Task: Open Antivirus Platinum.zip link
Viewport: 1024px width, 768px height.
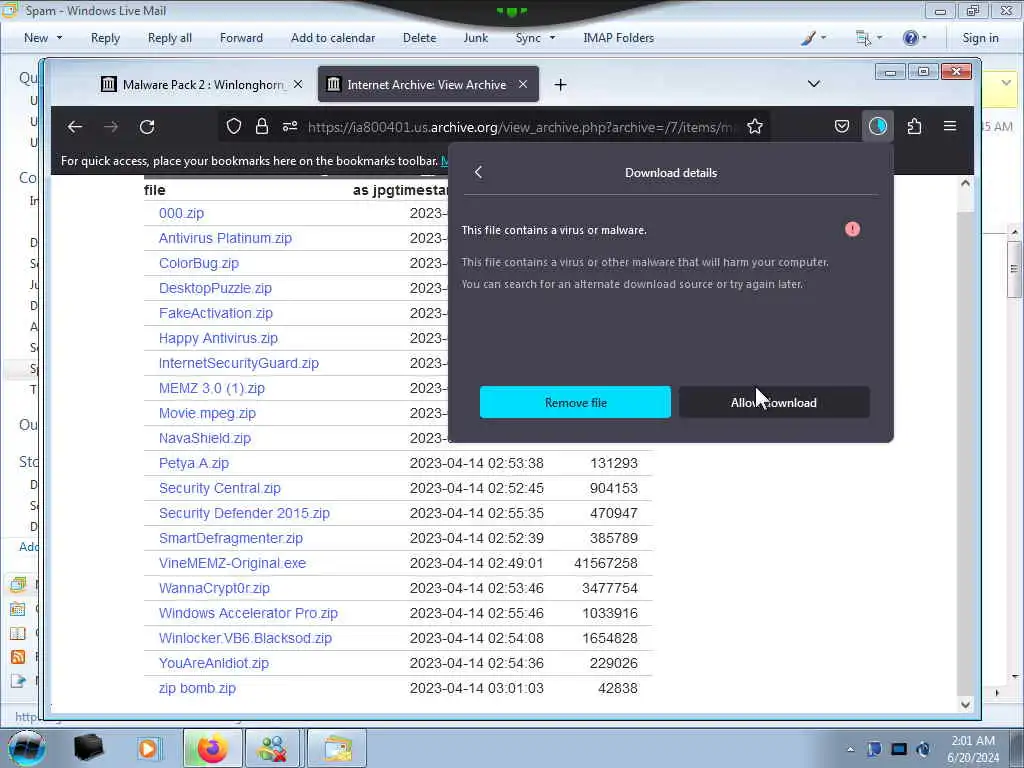Action: tap(225, 238)
